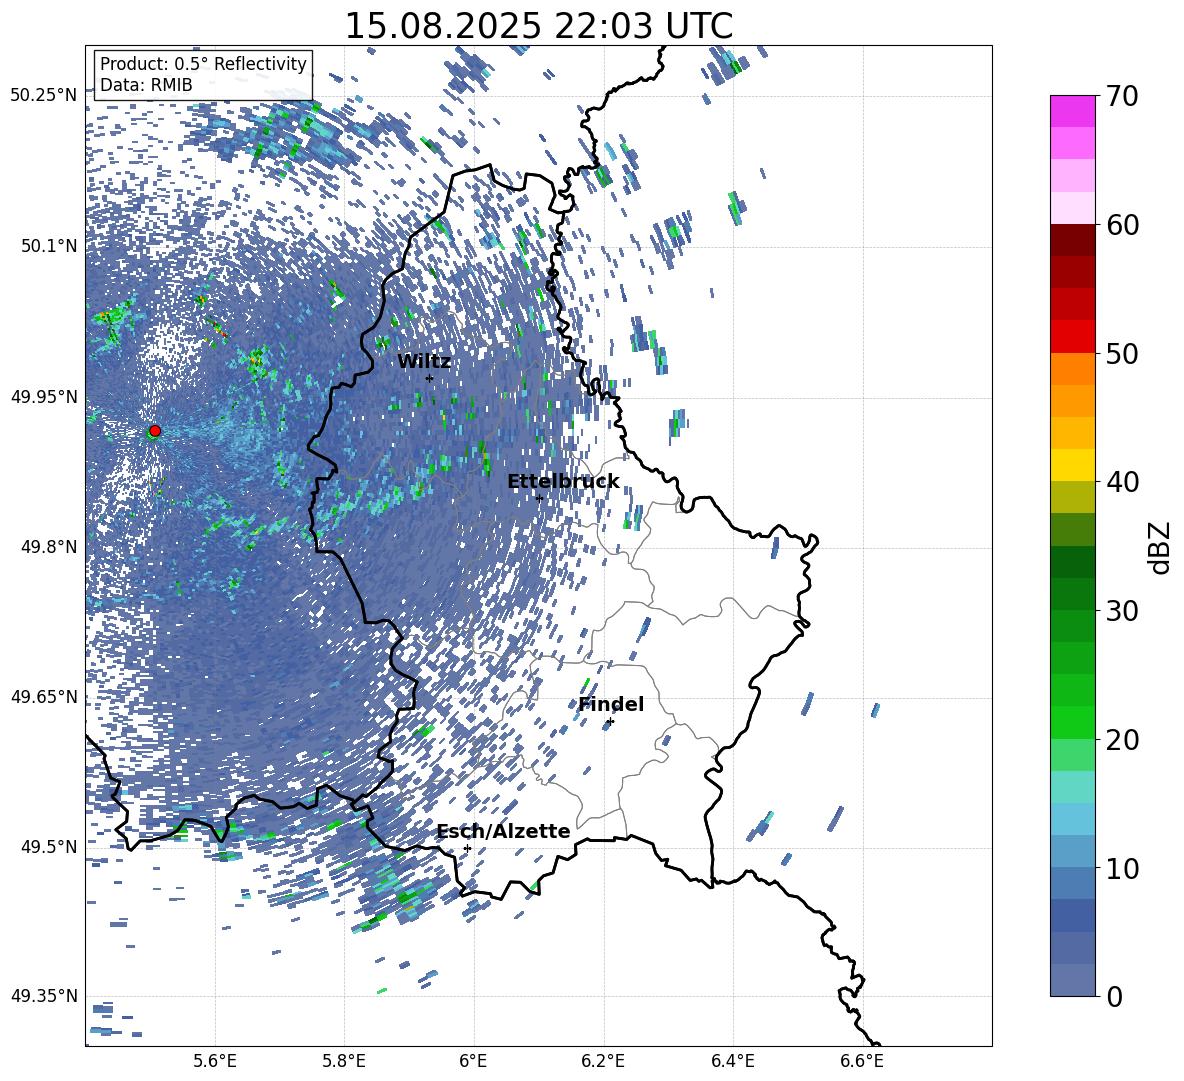Click the Data: RMIB text
The width and height of the screenshot is (1184, 1081).
(146, 85)
